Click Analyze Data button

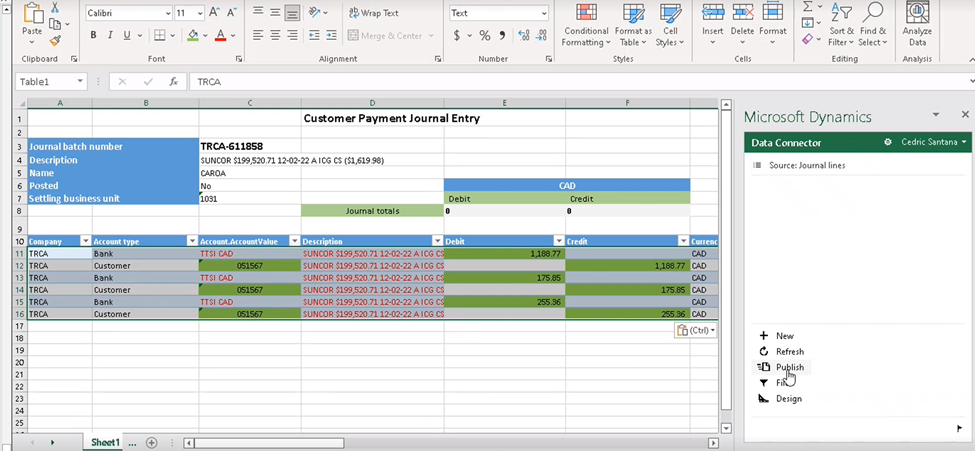coord(917,25)
